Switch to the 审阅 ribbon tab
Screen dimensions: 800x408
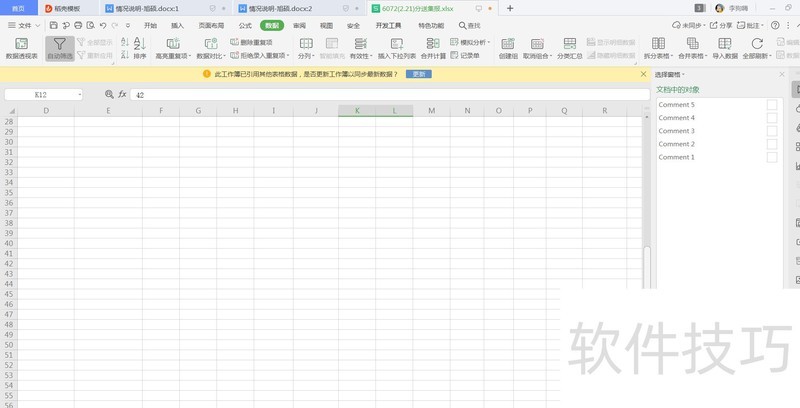coord(299,25)
